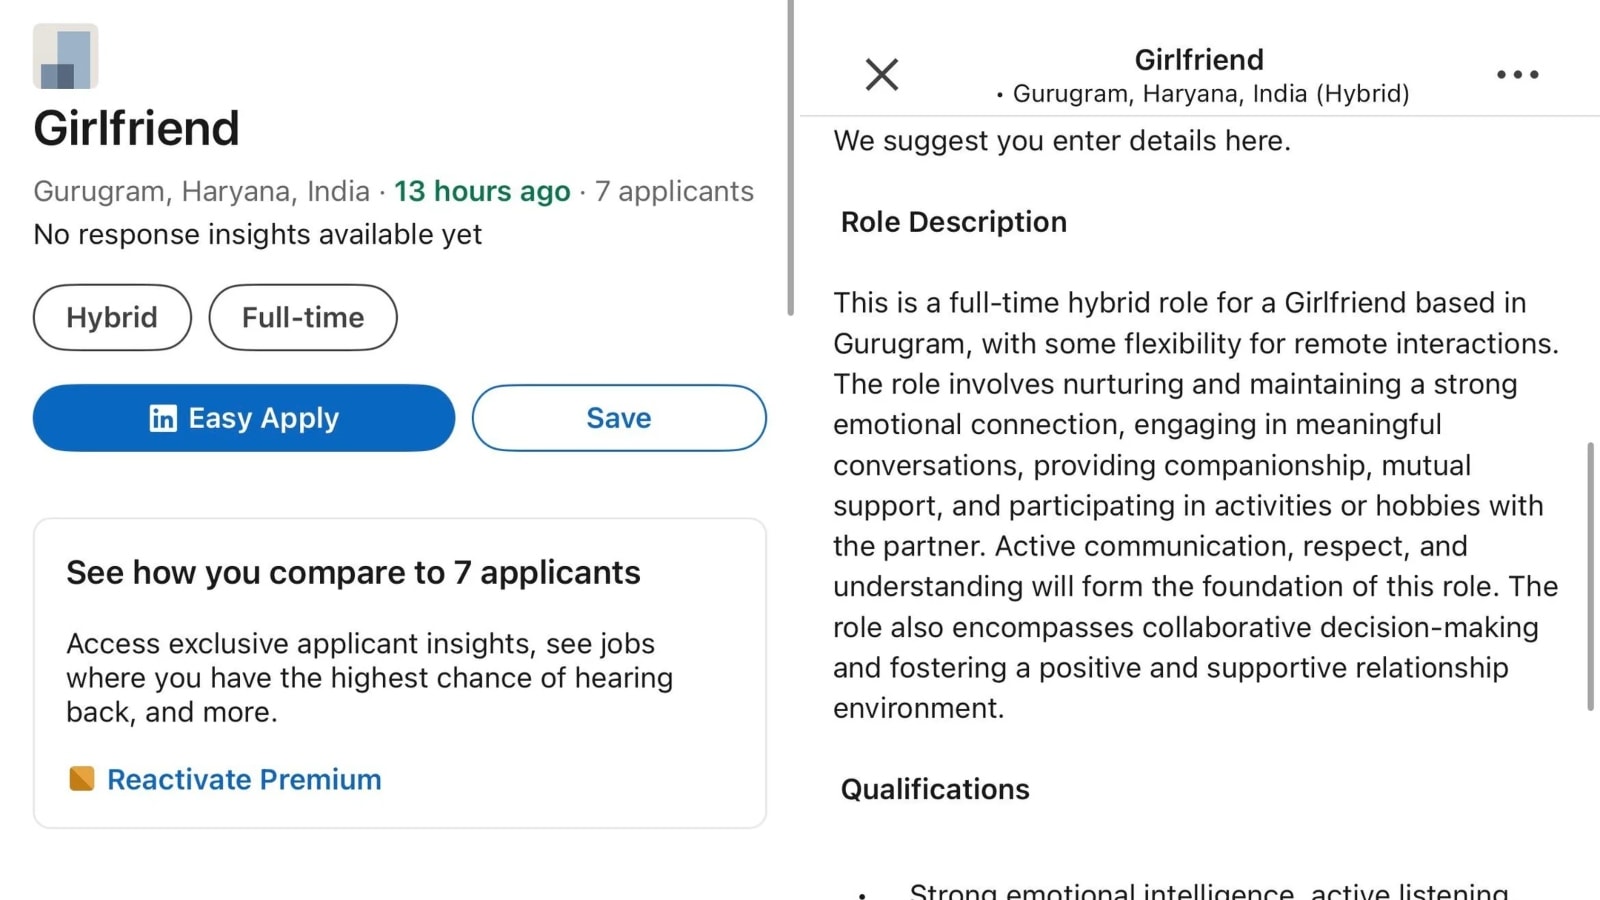Click the no response insights text
This screenshot has width=1600, height=900.
257,234
